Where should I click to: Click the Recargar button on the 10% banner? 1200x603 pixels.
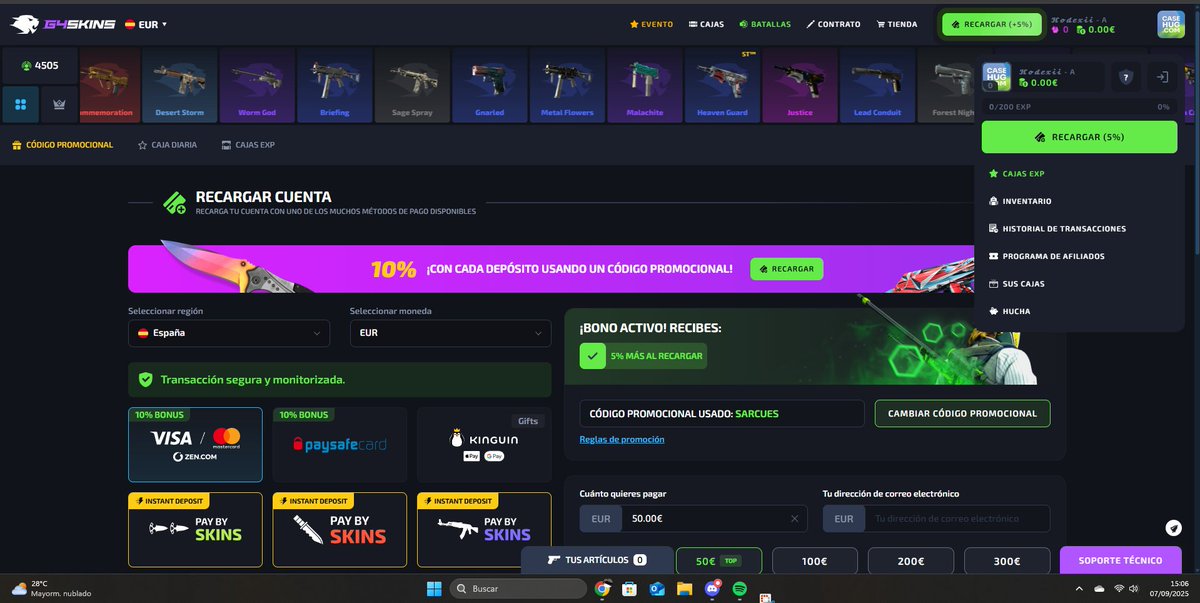pyautogui.click(x=787, y=269)
